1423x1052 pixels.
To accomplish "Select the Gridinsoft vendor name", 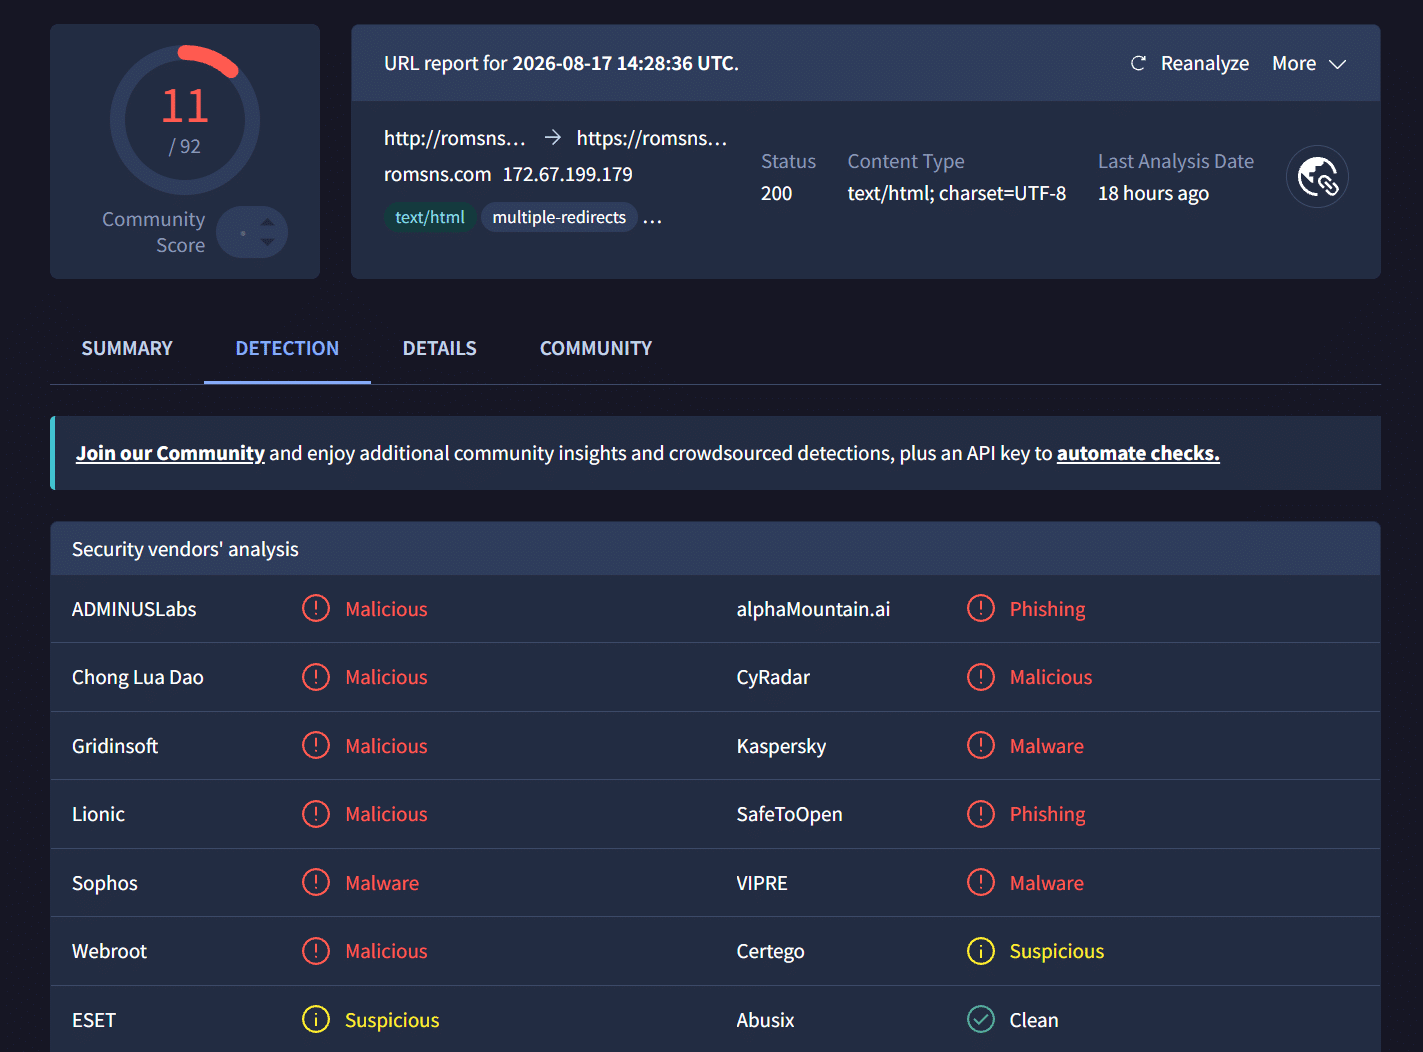I will (115, 746).
